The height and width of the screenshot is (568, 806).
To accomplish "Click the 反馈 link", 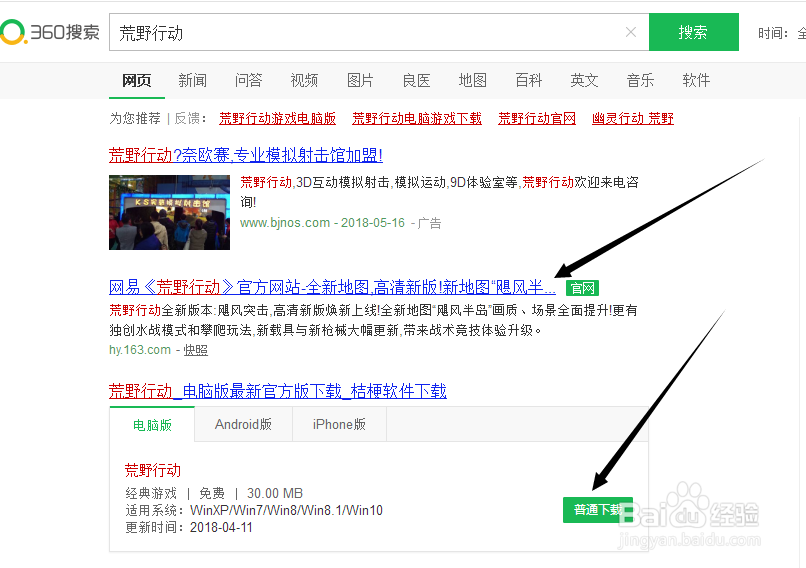I will [187, 119].
